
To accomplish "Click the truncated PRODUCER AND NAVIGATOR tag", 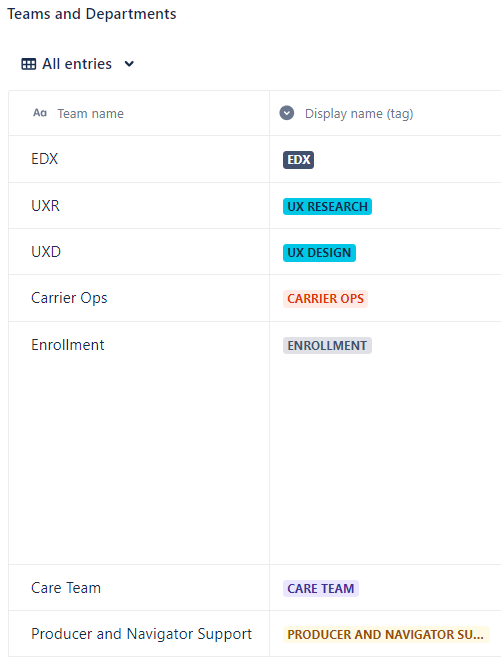I will click(386, 635).
